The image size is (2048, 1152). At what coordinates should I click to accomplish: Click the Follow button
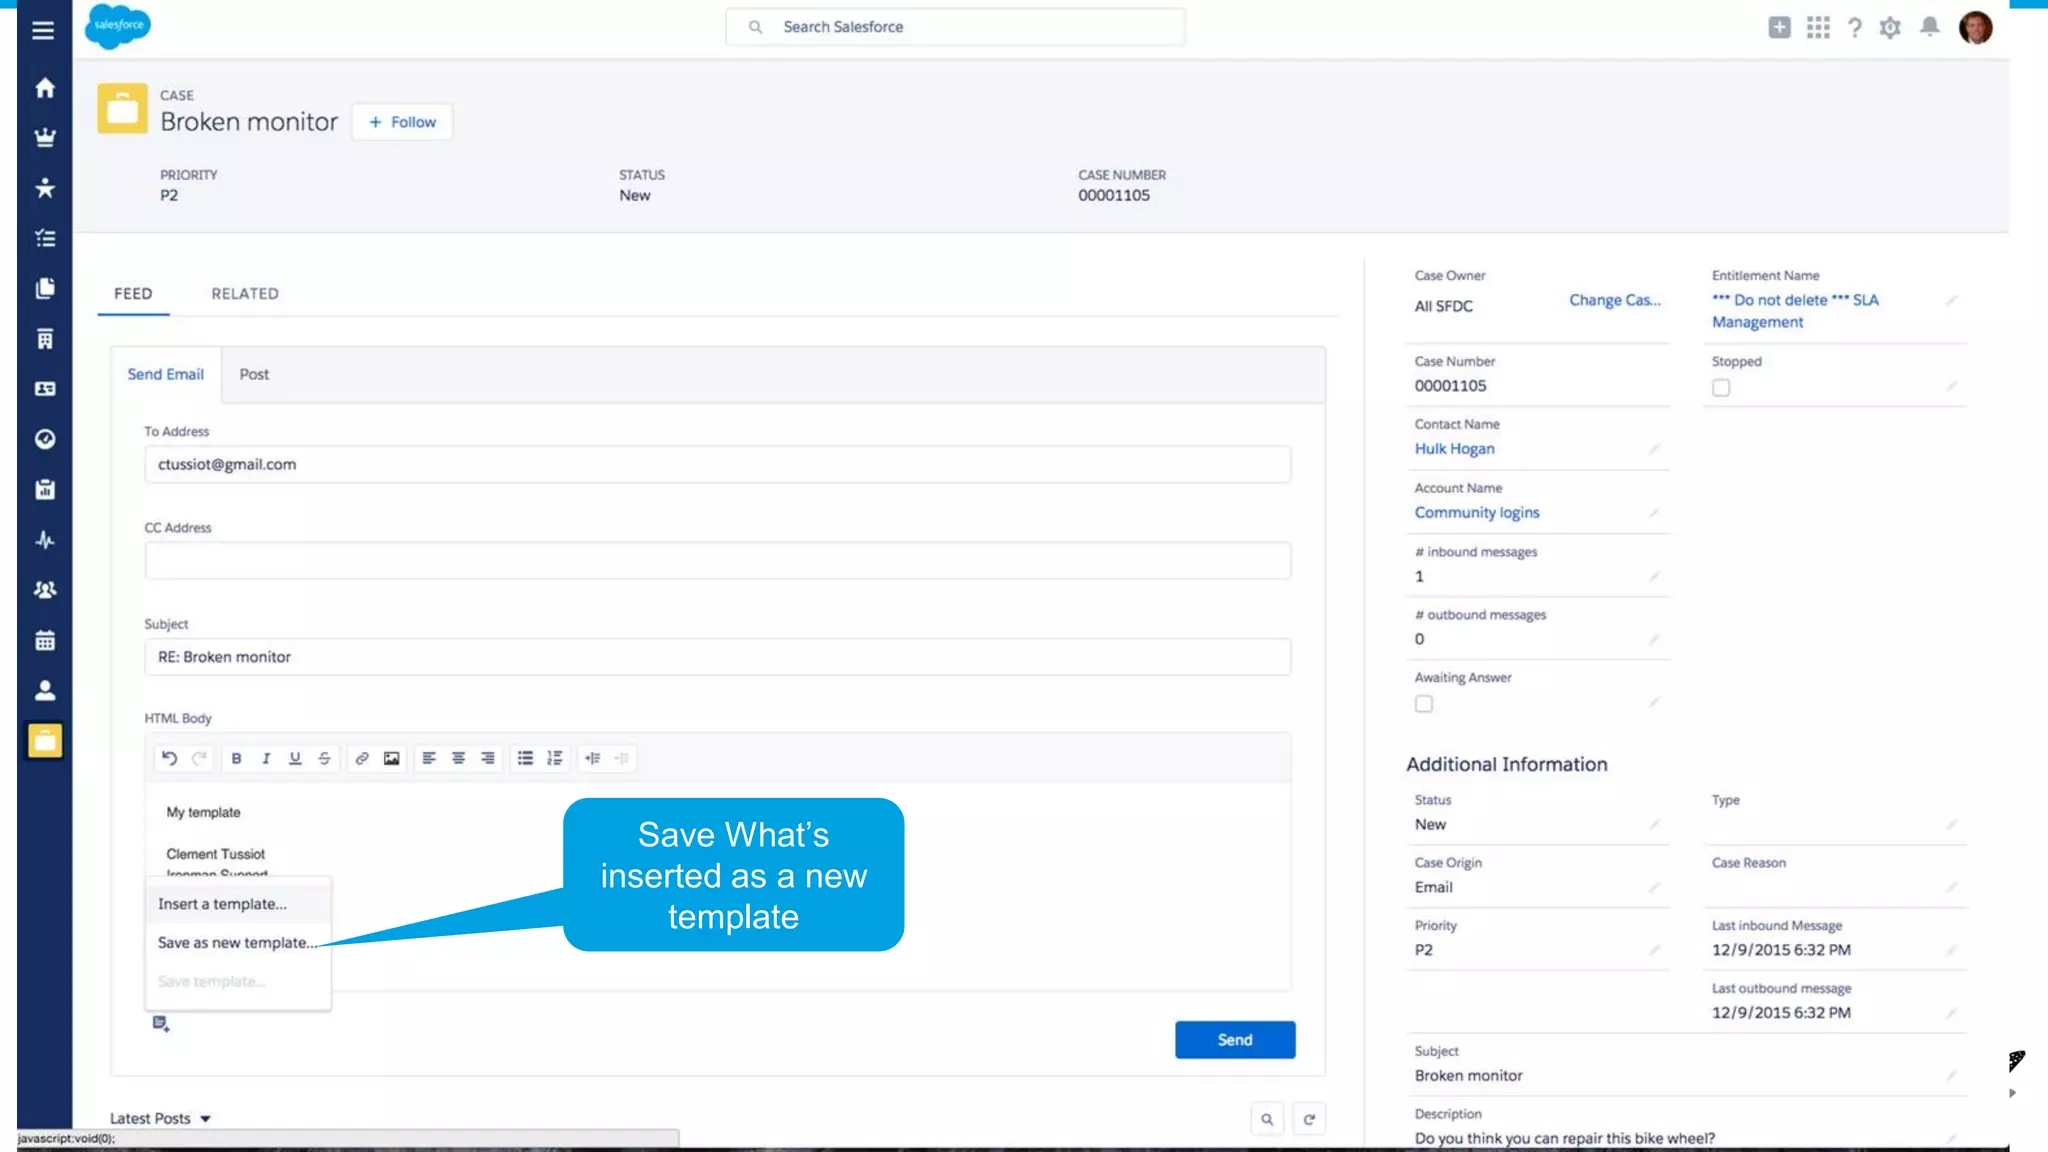402,122
